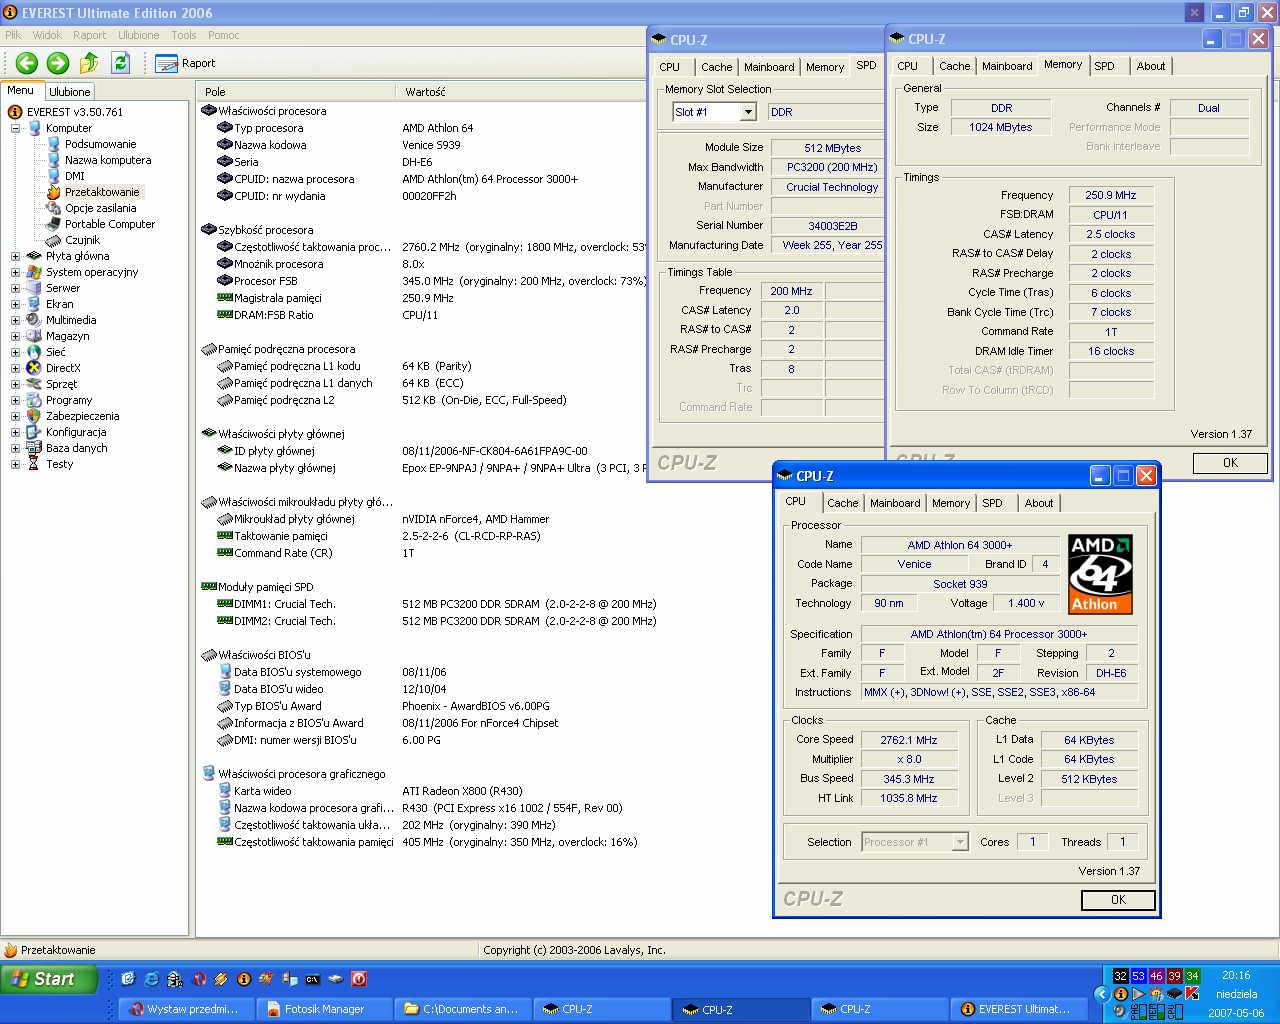Switch to Ulubione tab in left panel
This screenshot has height=1024, width=1280.
tap(70, 91)
